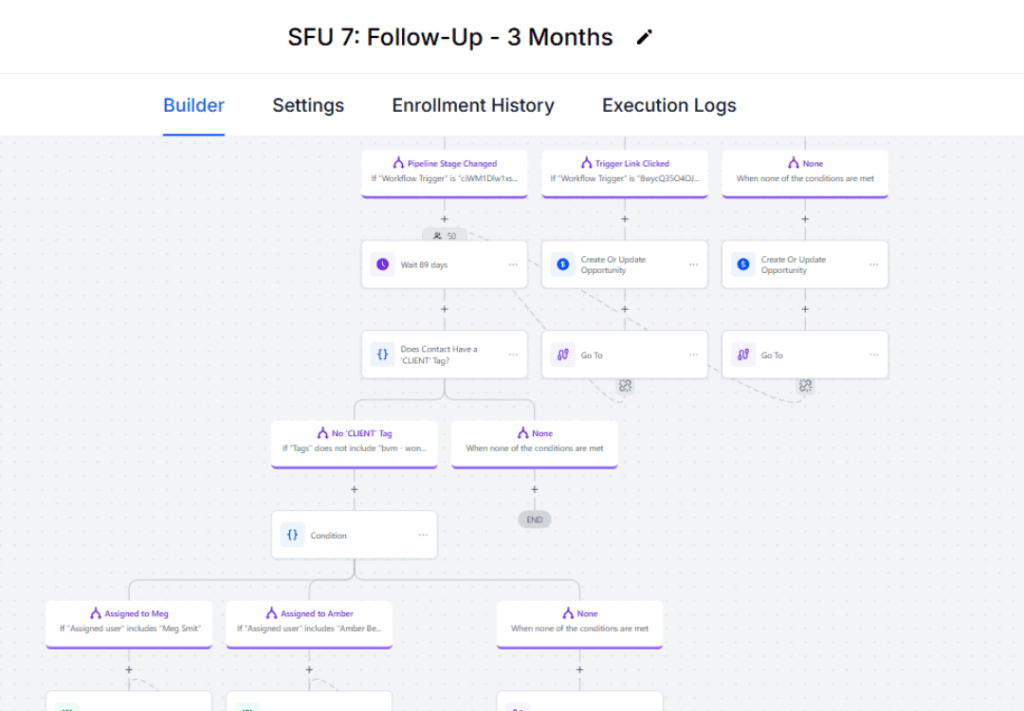Select the No 'CLIENT' Tag branch node
The height and width of the screenshot is (711, 1024).
tap(354, 442)
